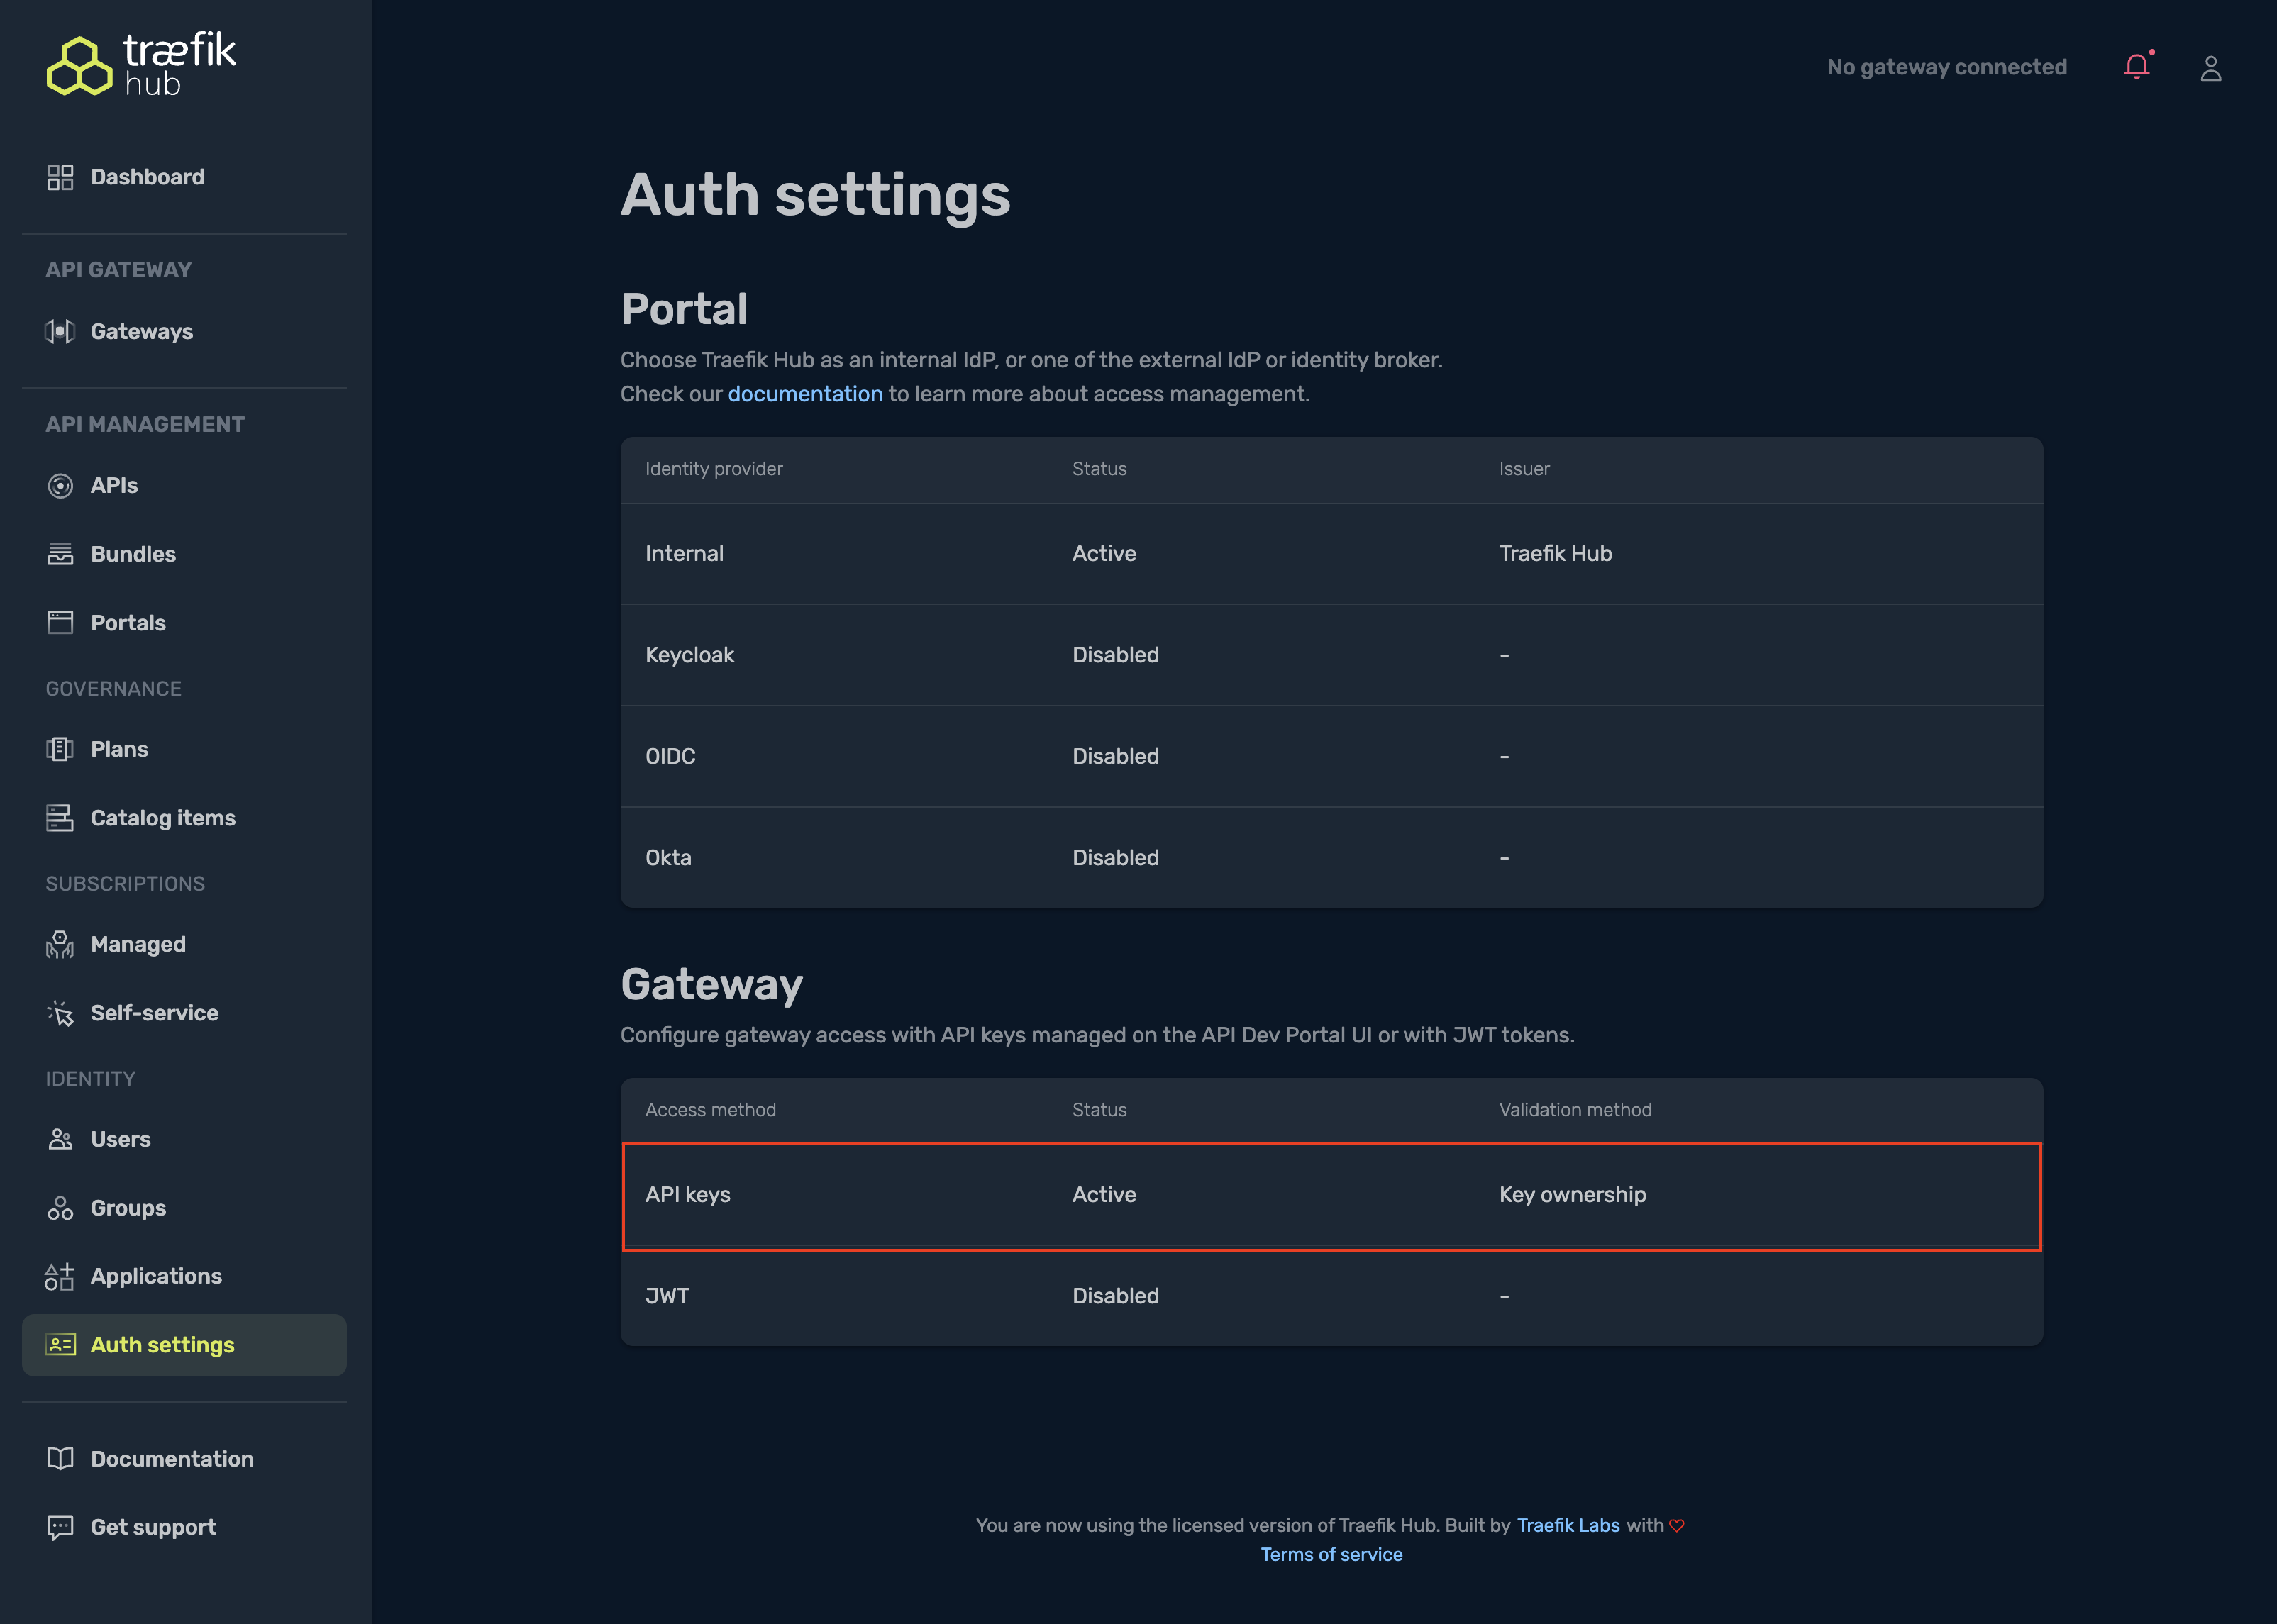
Task: Click the Groups circles icon
Action: (x=60, y=1208)
